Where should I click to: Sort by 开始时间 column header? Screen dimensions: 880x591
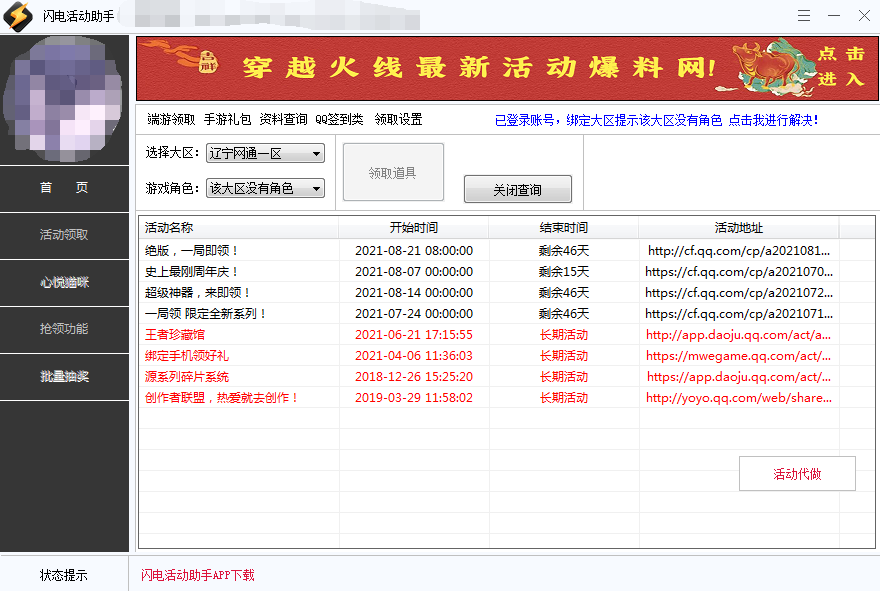point(414,228)
